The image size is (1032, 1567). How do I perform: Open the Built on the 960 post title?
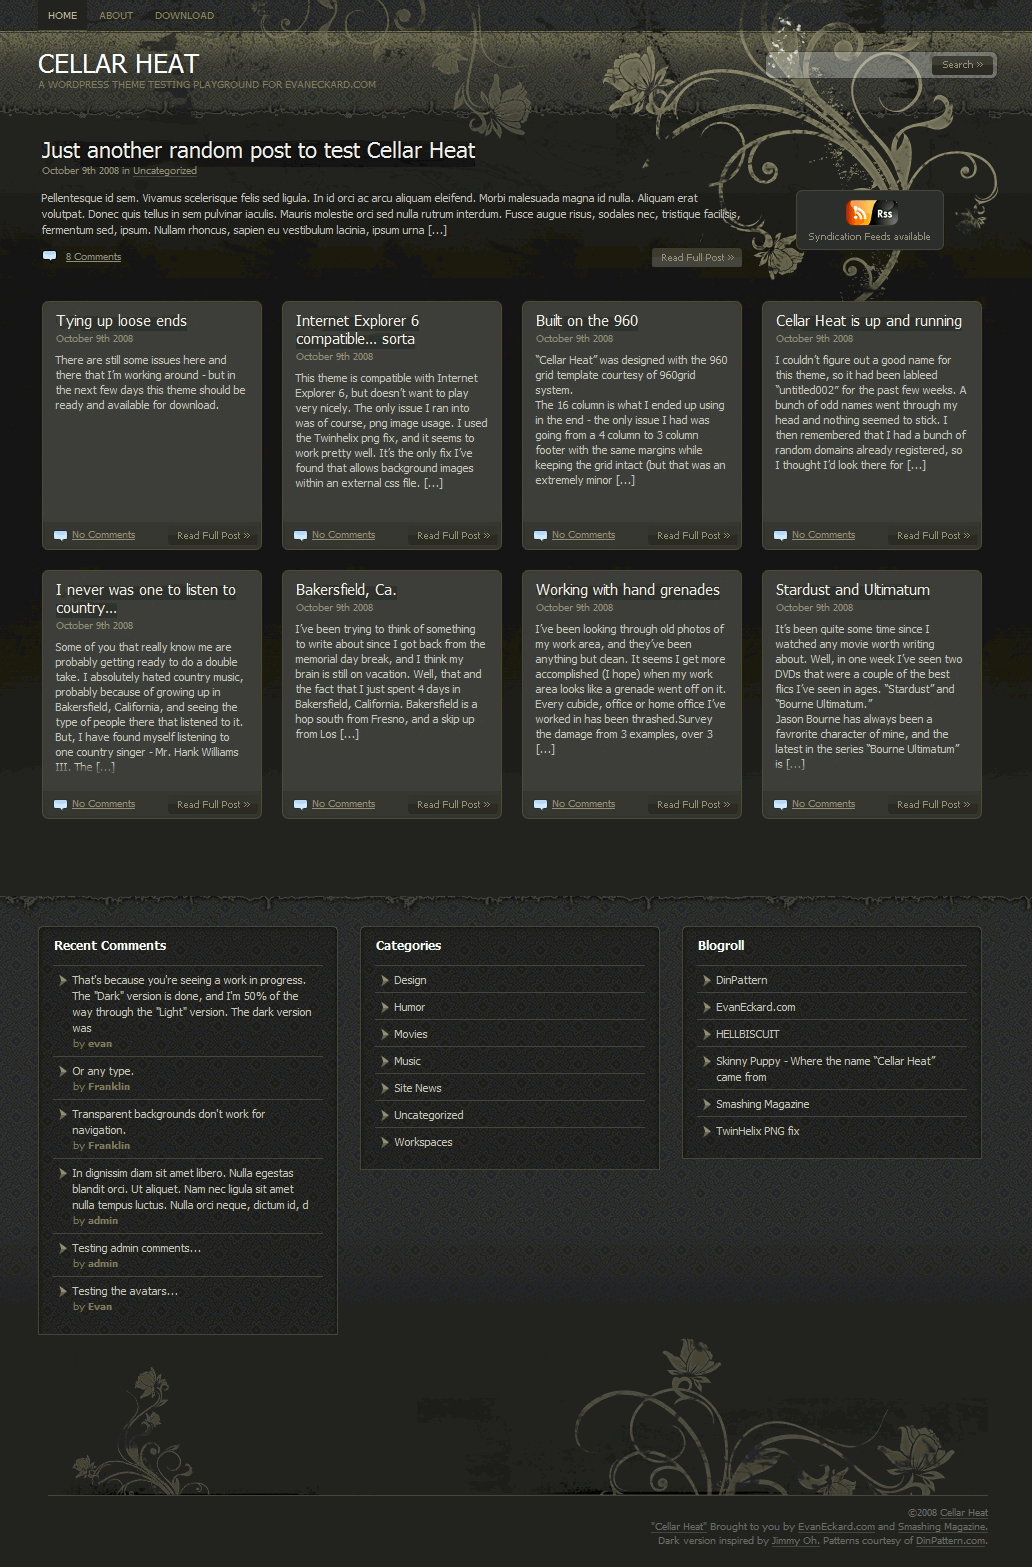coord(586,321)
